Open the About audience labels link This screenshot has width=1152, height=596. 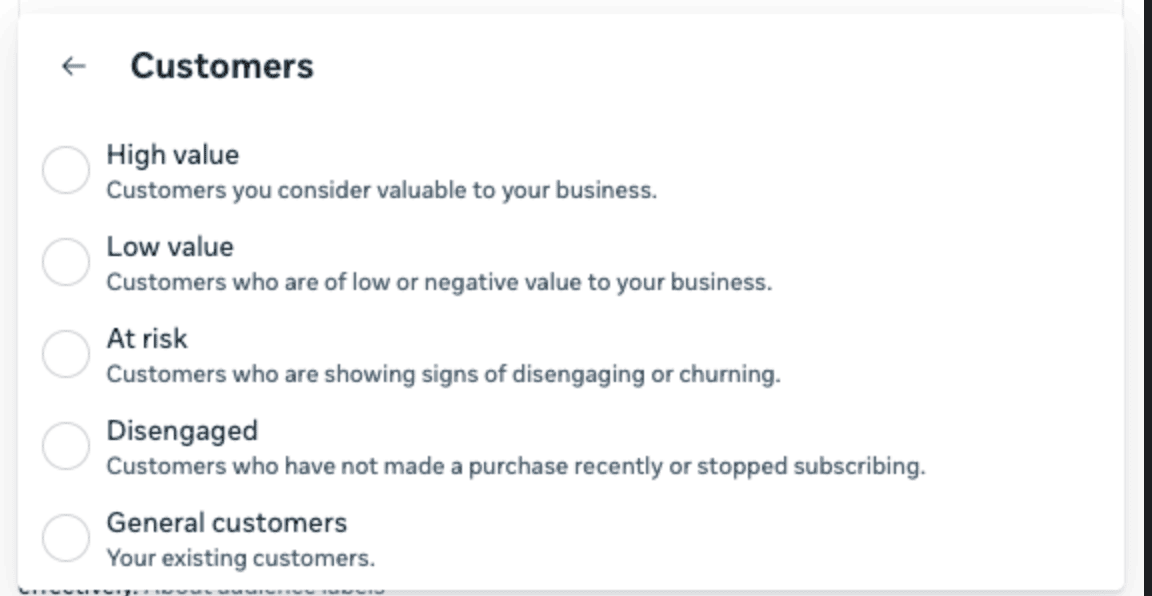tap(264, 589)
